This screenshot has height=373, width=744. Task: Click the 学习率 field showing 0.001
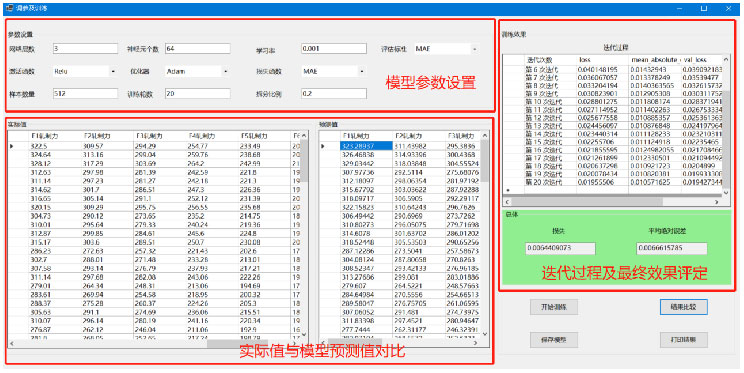pos(334,48)
